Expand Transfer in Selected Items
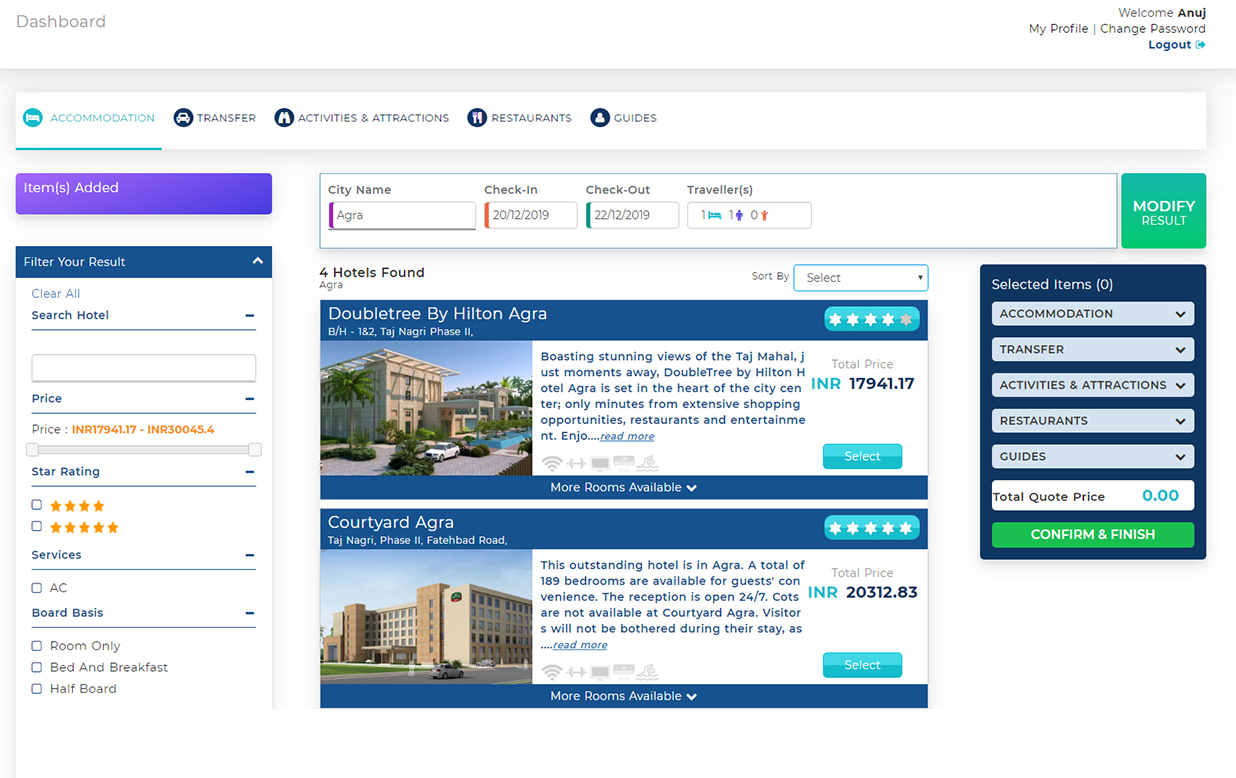The width and height of the screenshot is (1236, 778). click(x=1093, y=350)
